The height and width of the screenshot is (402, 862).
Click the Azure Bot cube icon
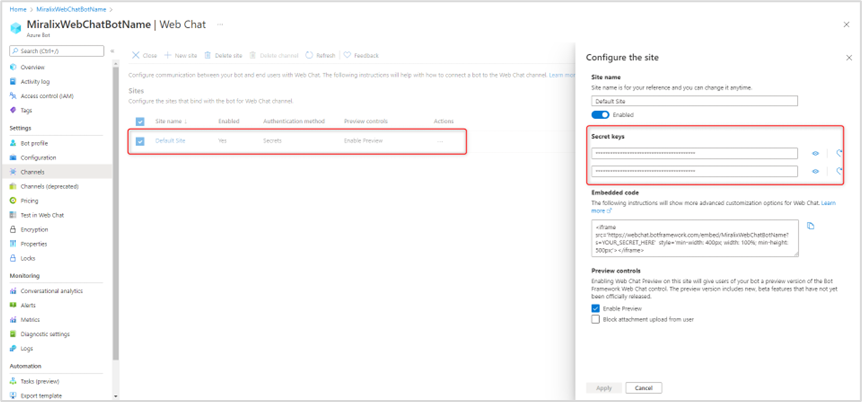(x=15, y=28)
